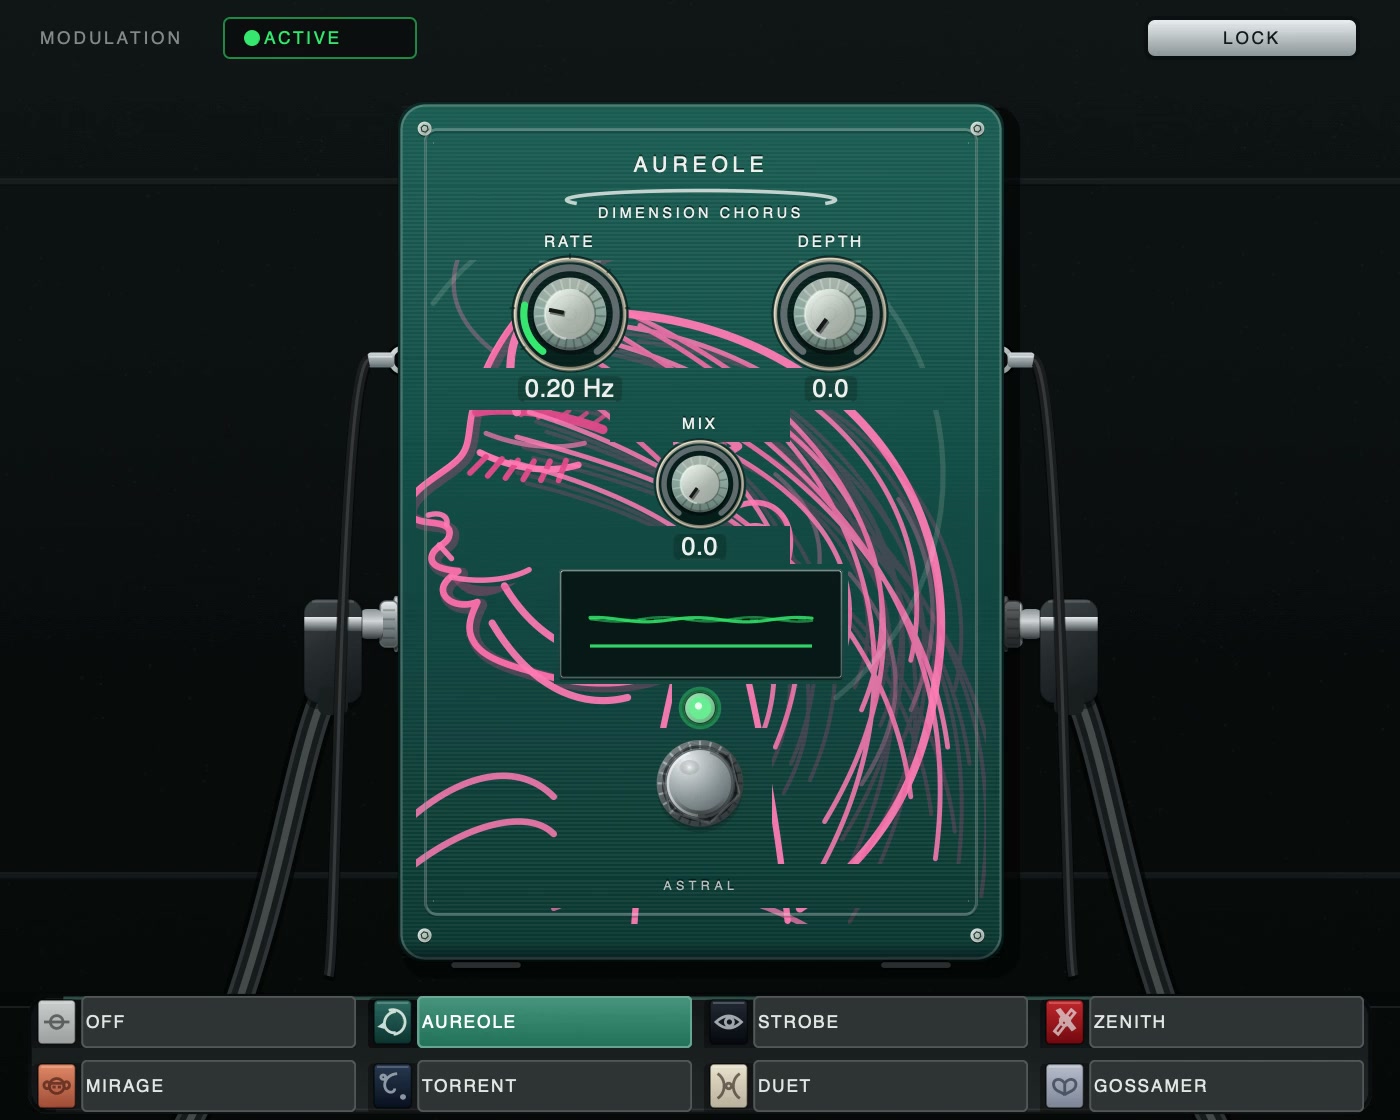
Task: Click the DEPTH knob
Action: coord(830,314)
